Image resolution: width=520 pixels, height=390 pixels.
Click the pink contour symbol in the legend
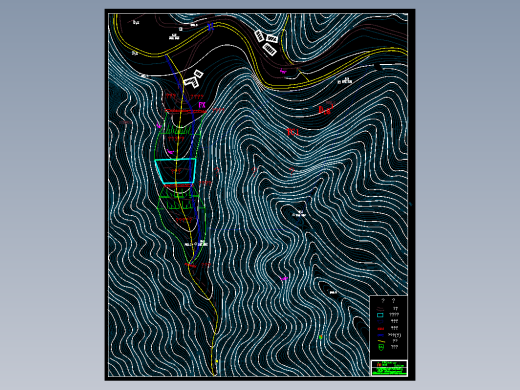coord(380,309)
